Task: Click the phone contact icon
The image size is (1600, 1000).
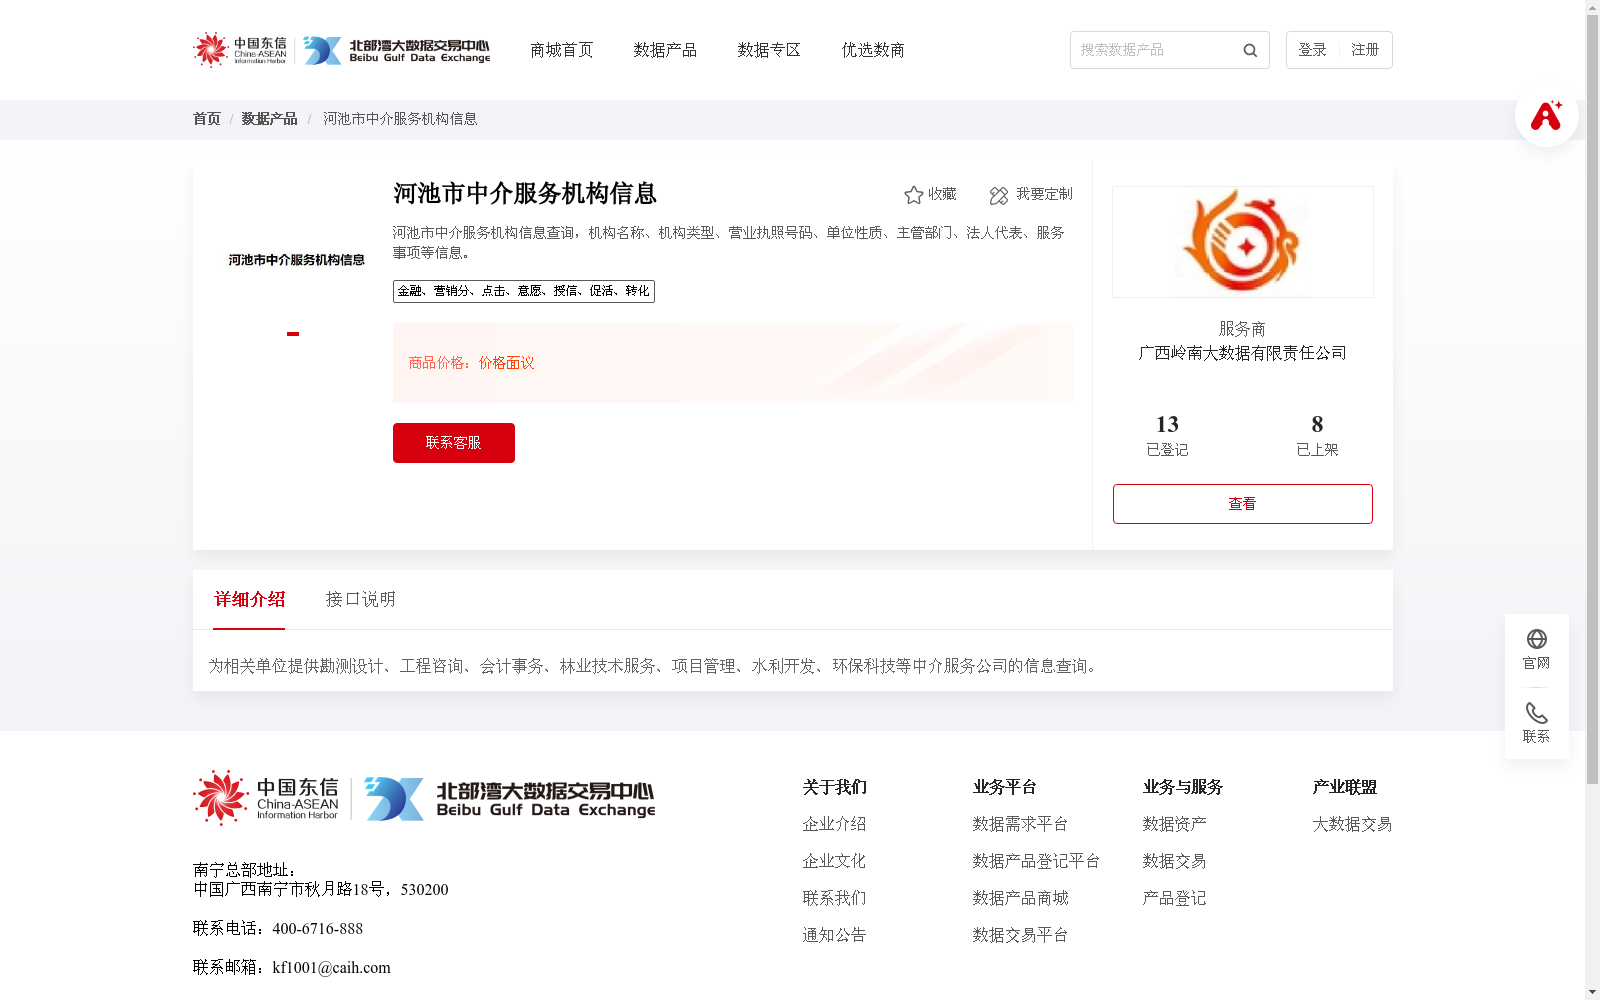Action: (1537, 713)
